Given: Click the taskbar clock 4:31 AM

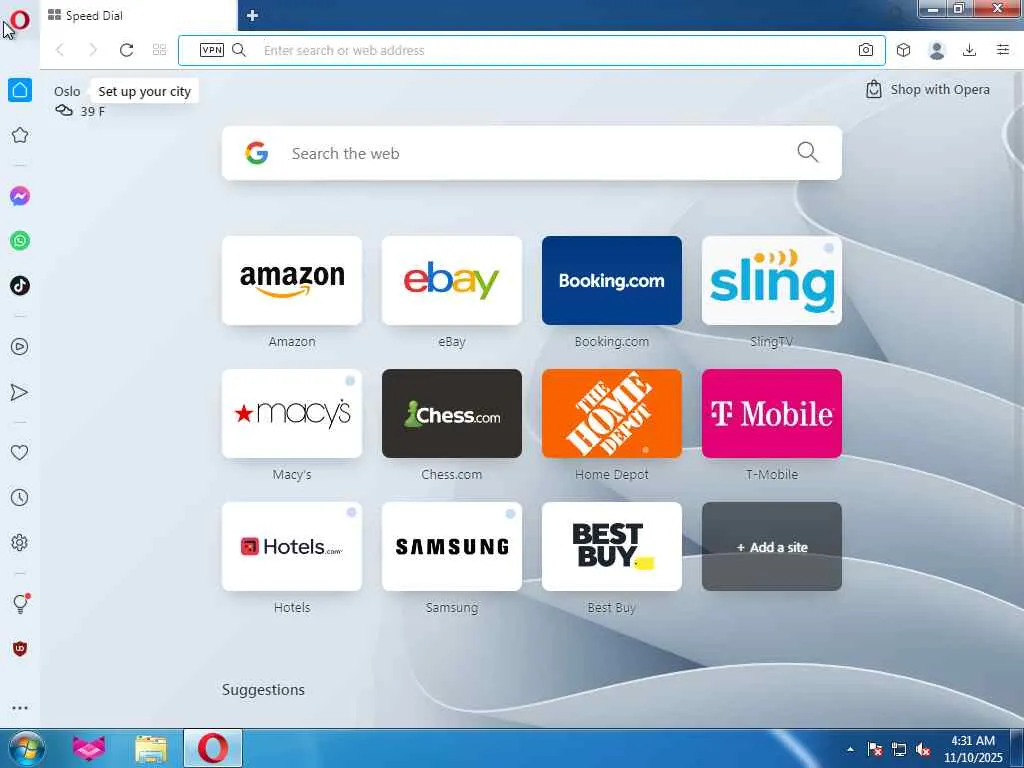Looking at the screenshot, I should click(972, 741).
